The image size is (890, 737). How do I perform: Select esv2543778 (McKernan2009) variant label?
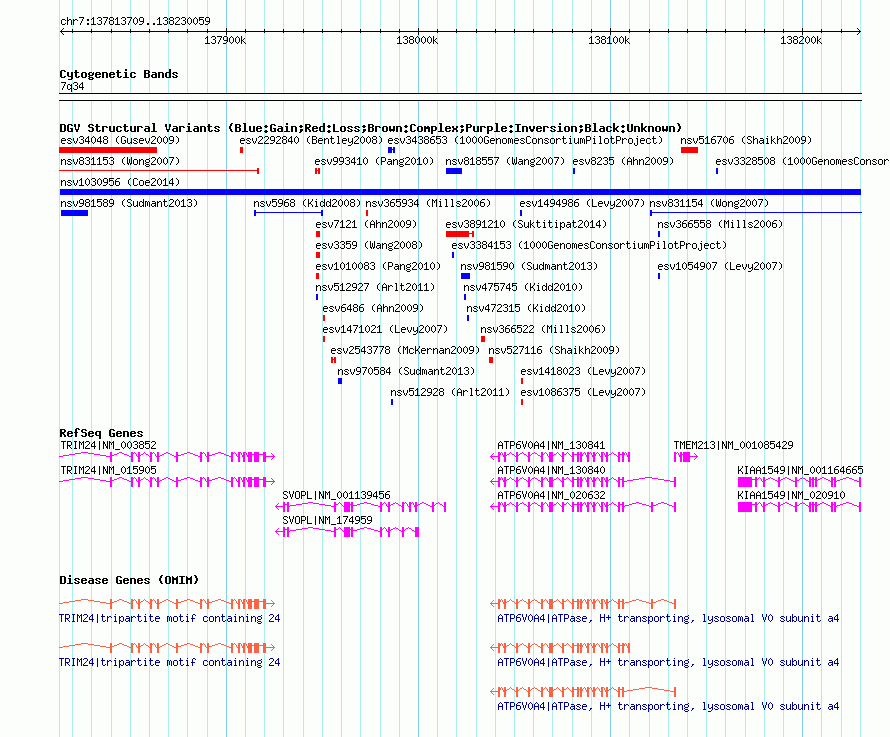pos(405,350)
